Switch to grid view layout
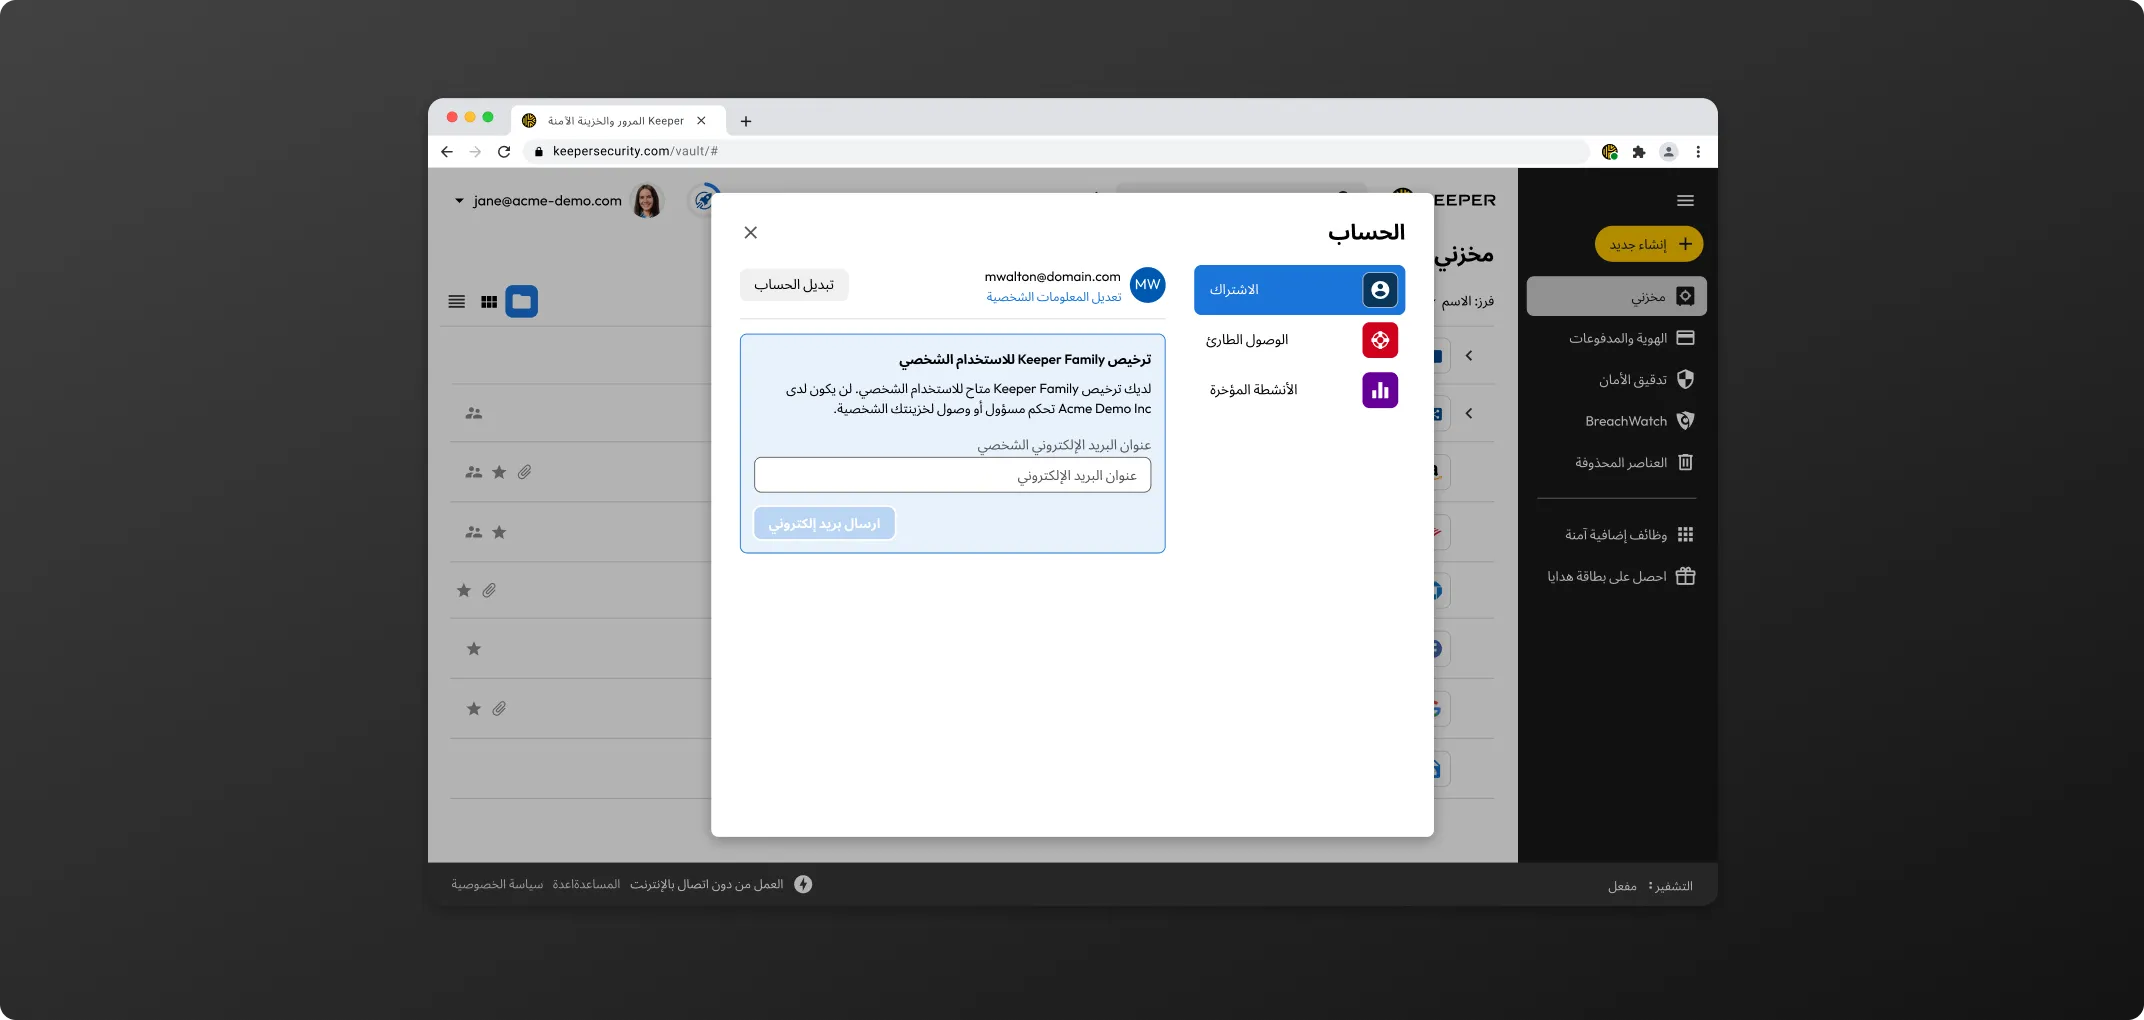Viewport: 2144px width, 1020px height. click(x=489, y=302)
